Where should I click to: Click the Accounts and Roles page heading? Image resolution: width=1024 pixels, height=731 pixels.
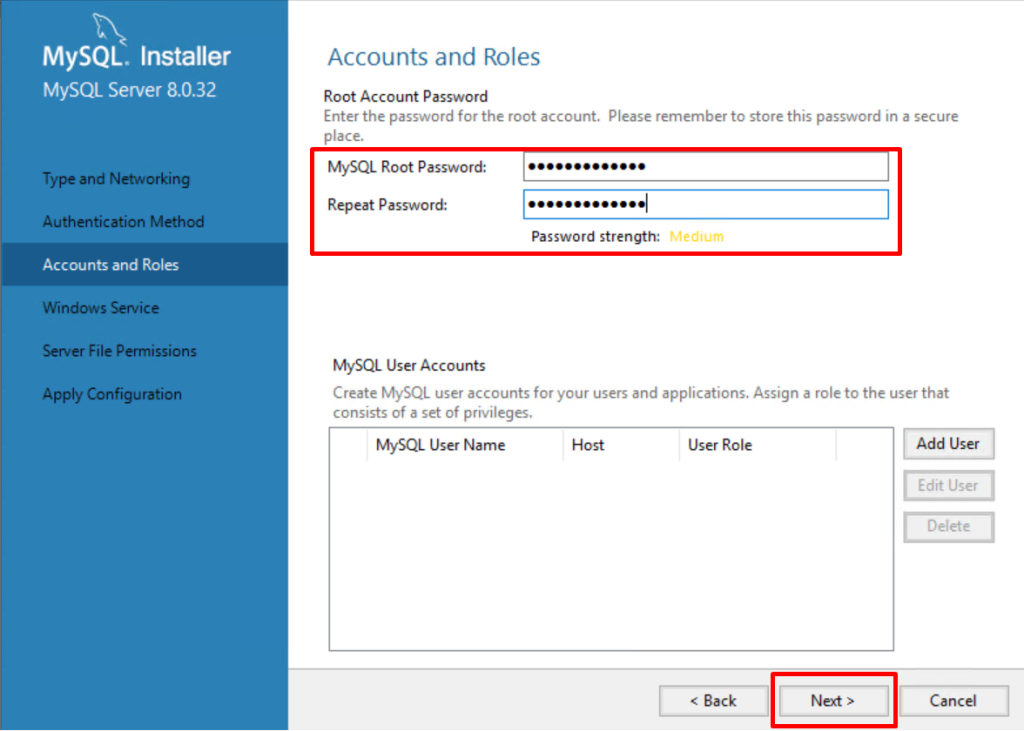click(434, 57)
